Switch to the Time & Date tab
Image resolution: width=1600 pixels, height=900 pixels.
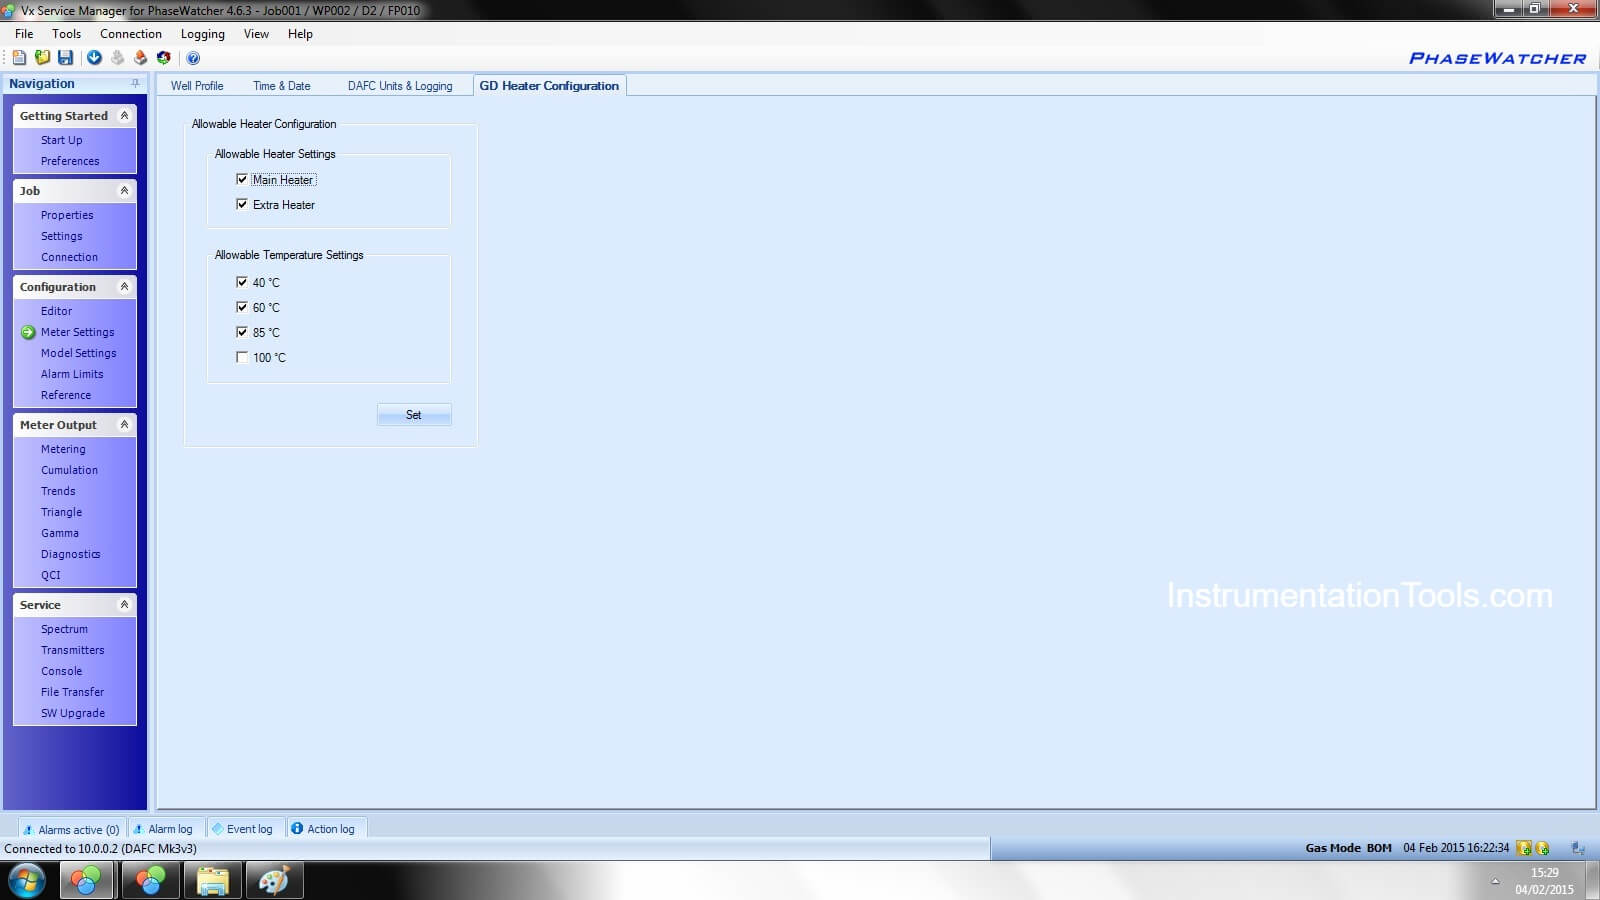point(281,86)
